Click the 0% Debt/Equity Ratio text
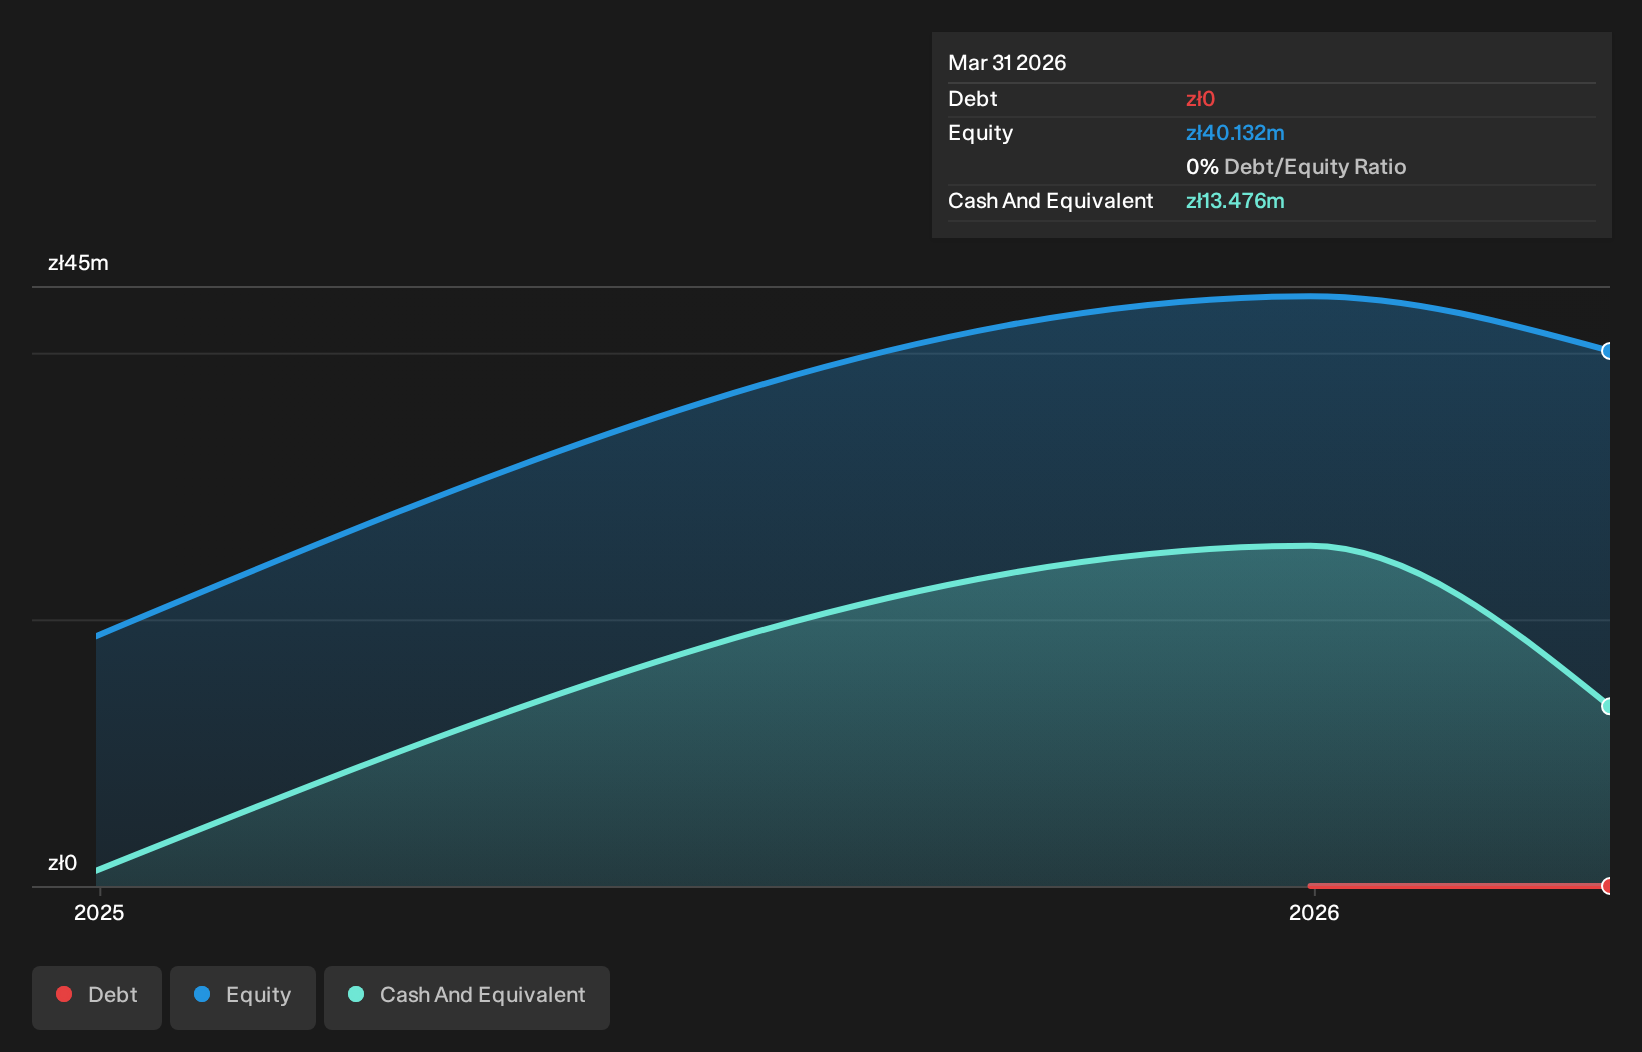 (x=1296, y=167)
